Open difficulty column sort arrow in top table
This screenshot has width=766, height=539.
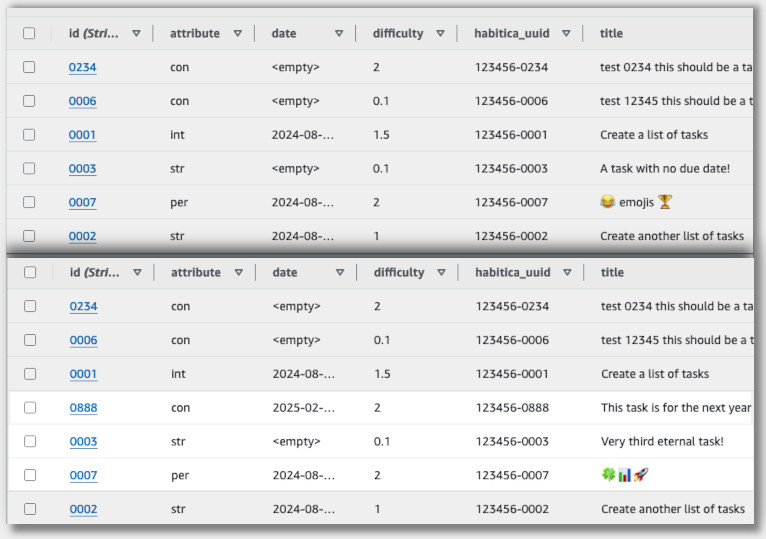coord(440,33)
